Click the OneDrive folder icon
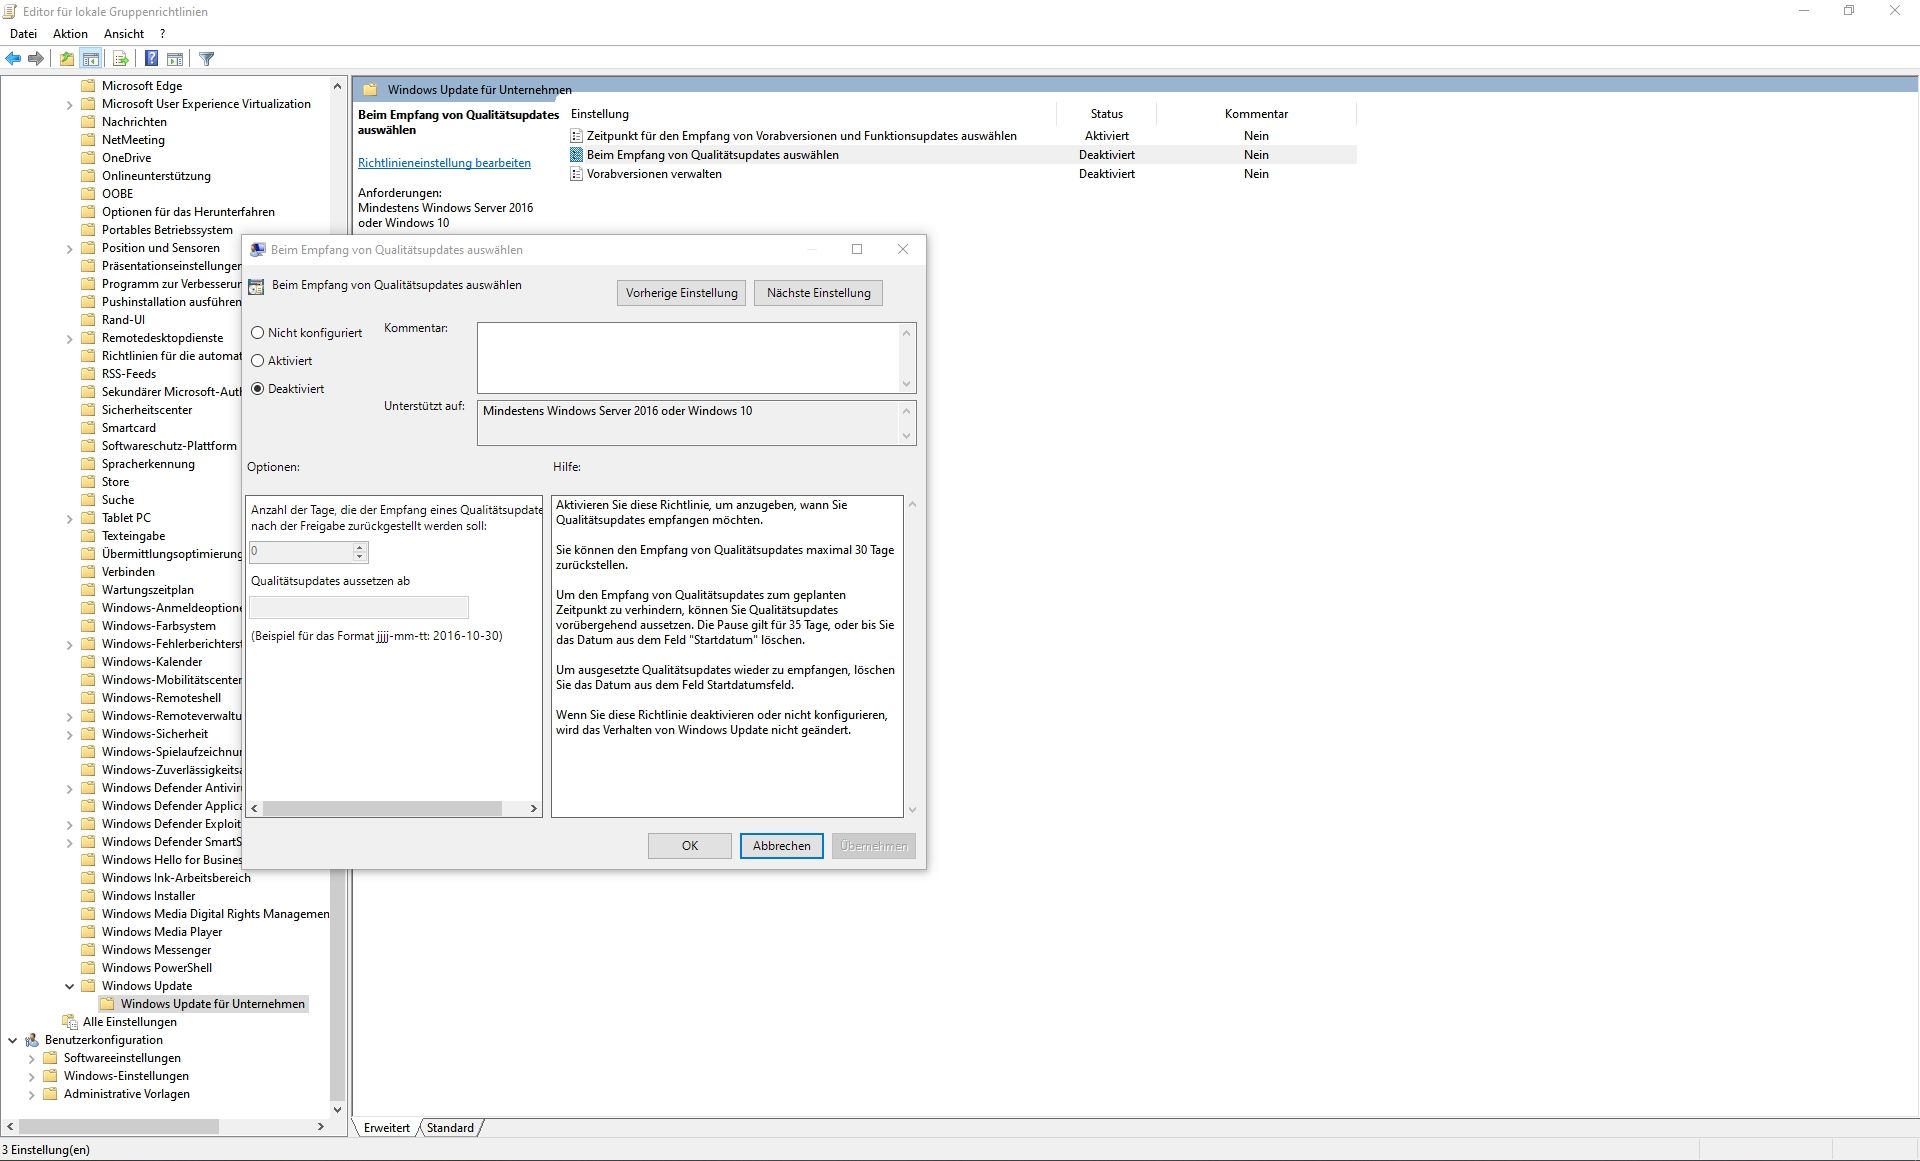Screen dimensions: 1920x1161 pos(88,158)
